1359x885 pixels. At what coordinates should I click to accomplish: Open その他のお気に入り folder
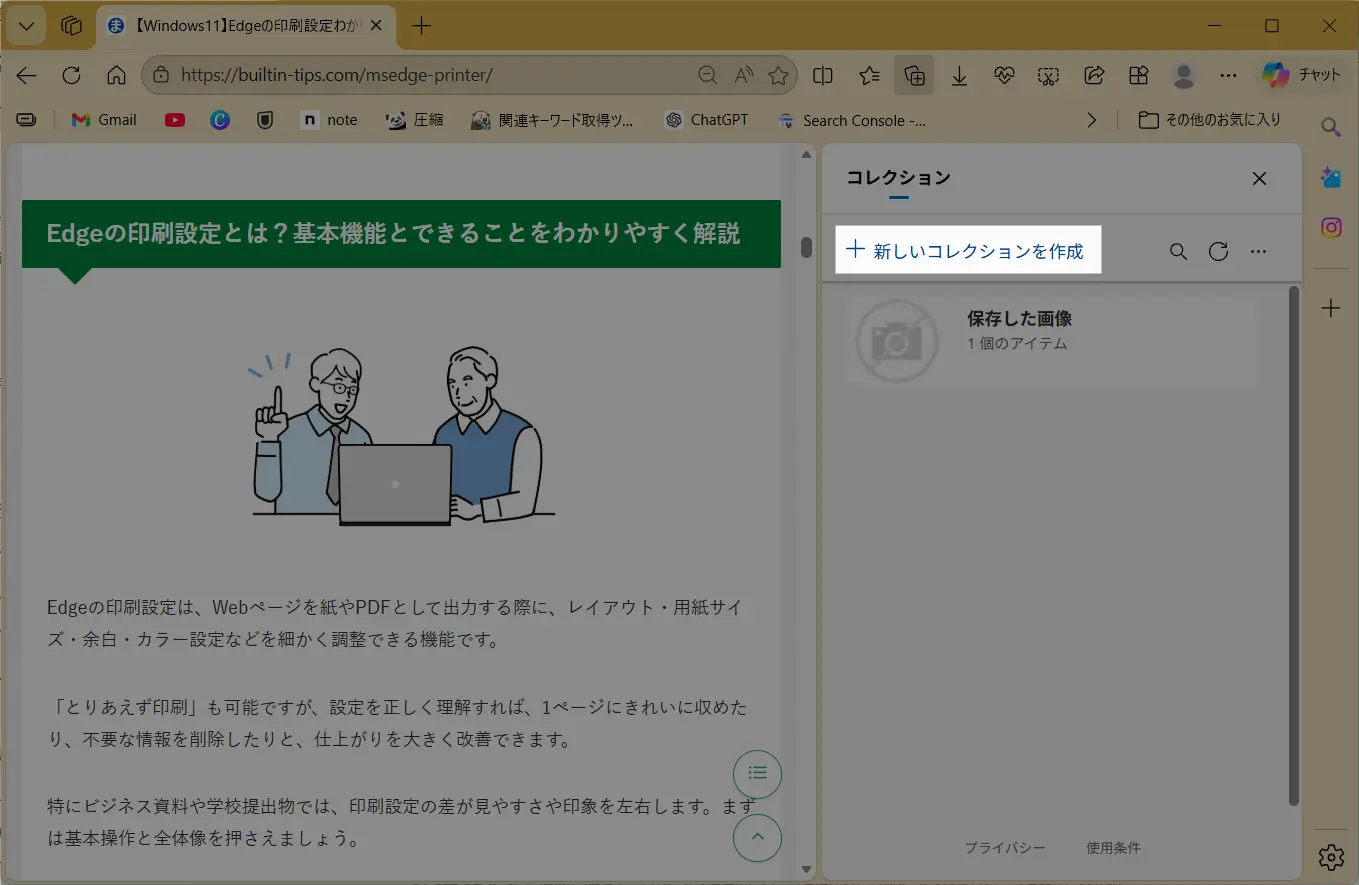(x=1210, y=120)
